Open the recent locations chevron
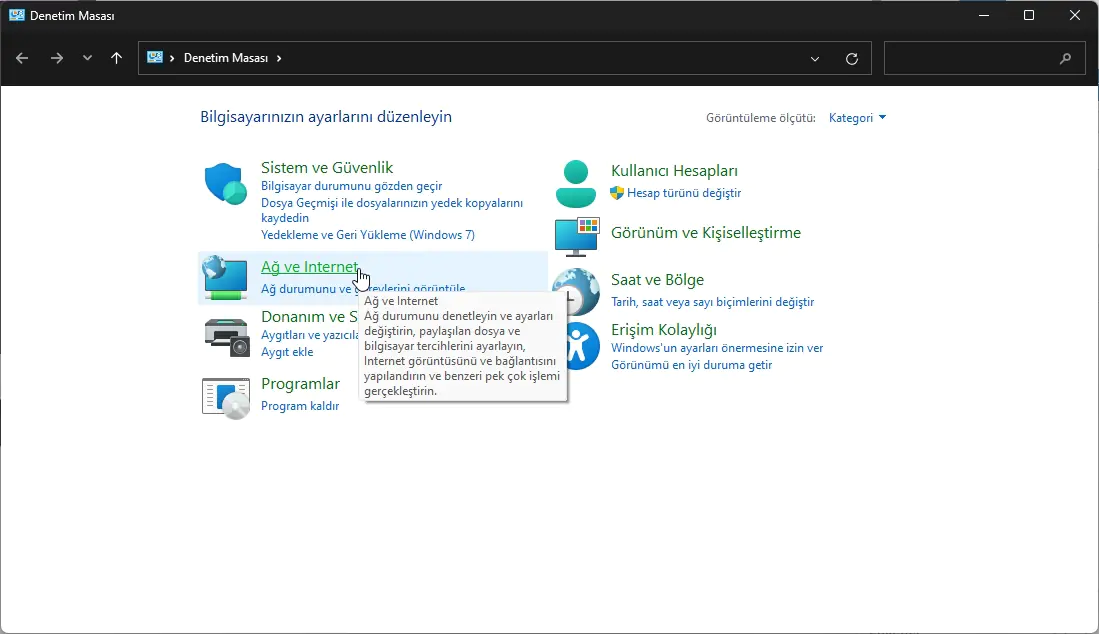 [x=87, y=58]
